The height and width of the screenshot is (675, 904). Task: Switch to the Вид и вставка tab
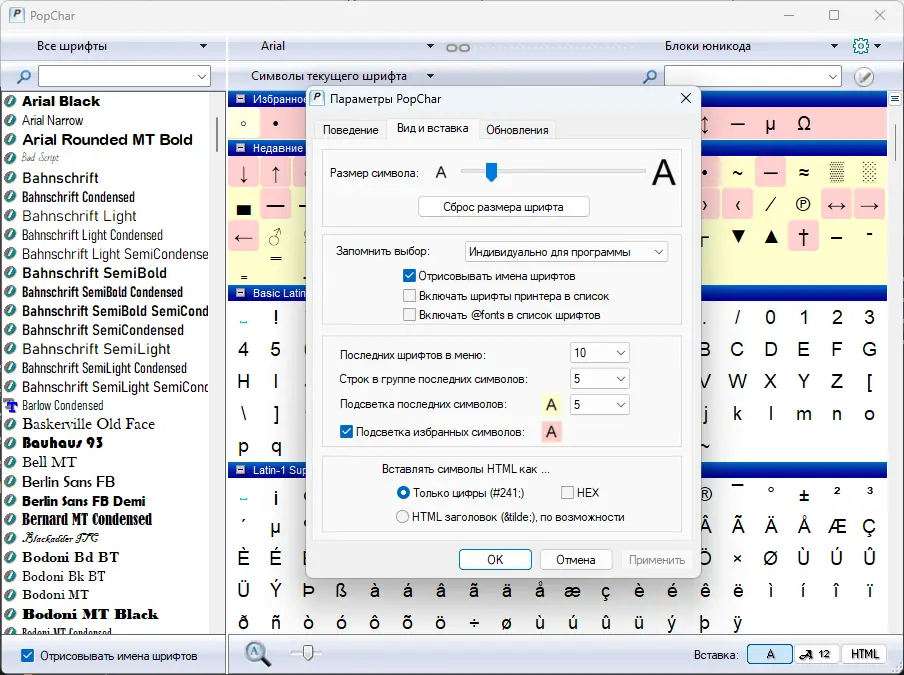(x=432, y=128)
